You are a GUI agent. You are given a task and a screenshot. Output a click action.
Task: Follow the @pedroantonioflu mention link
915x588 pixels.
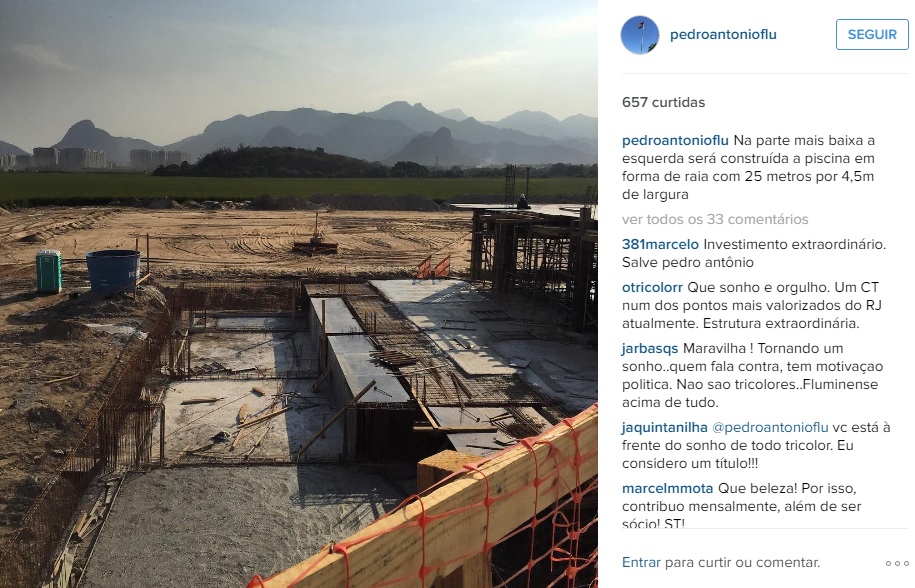tap(770, 427)
